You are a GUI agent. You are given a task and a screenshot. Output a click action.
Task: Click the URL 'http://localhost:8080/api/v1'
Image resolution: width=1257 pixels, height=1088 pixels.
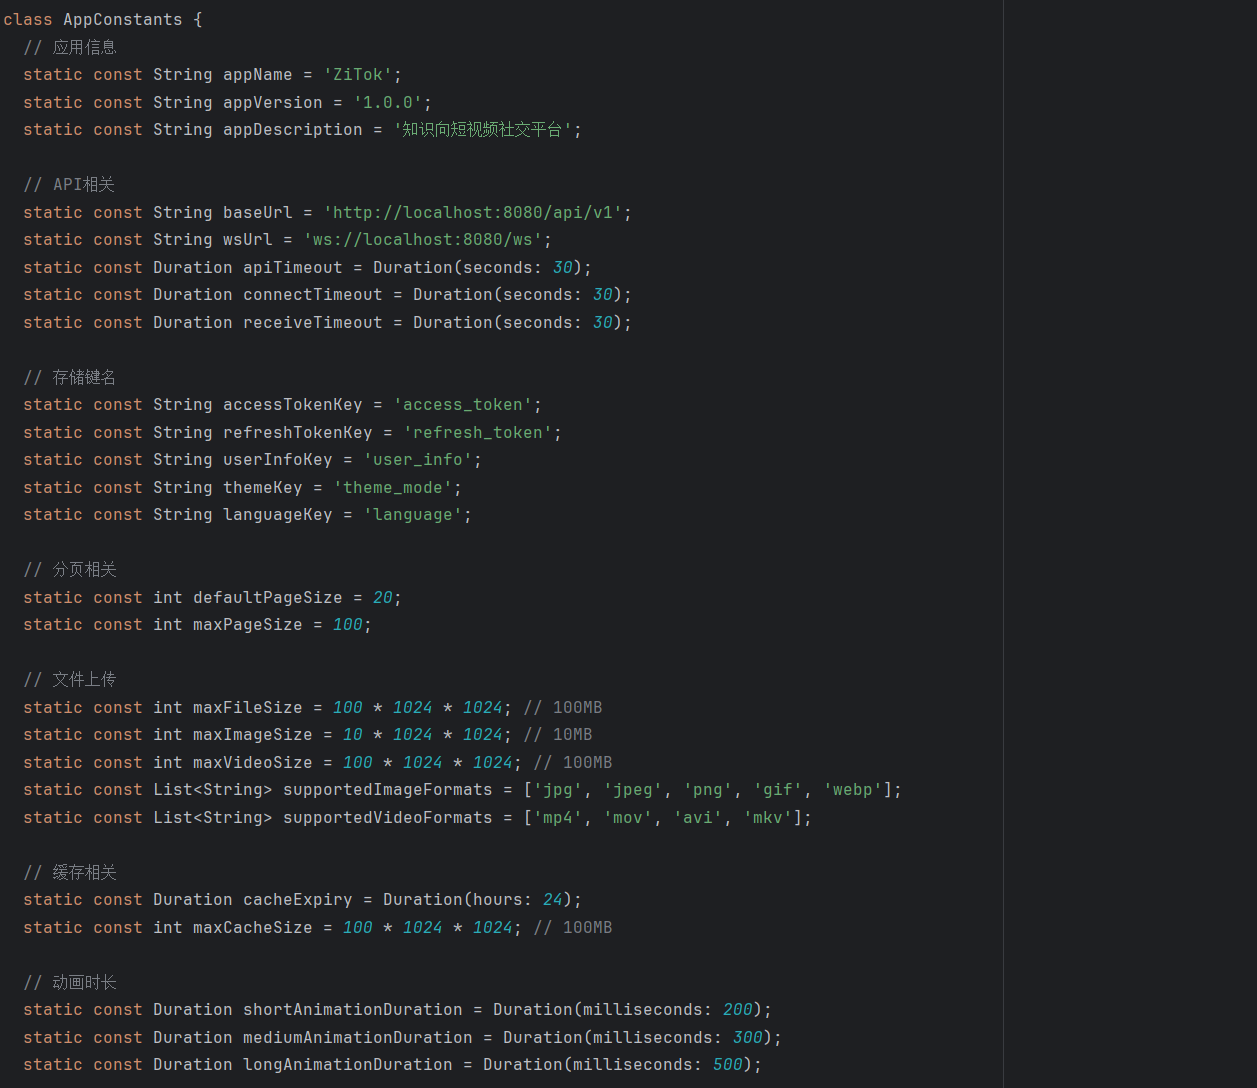click(473, 213)
